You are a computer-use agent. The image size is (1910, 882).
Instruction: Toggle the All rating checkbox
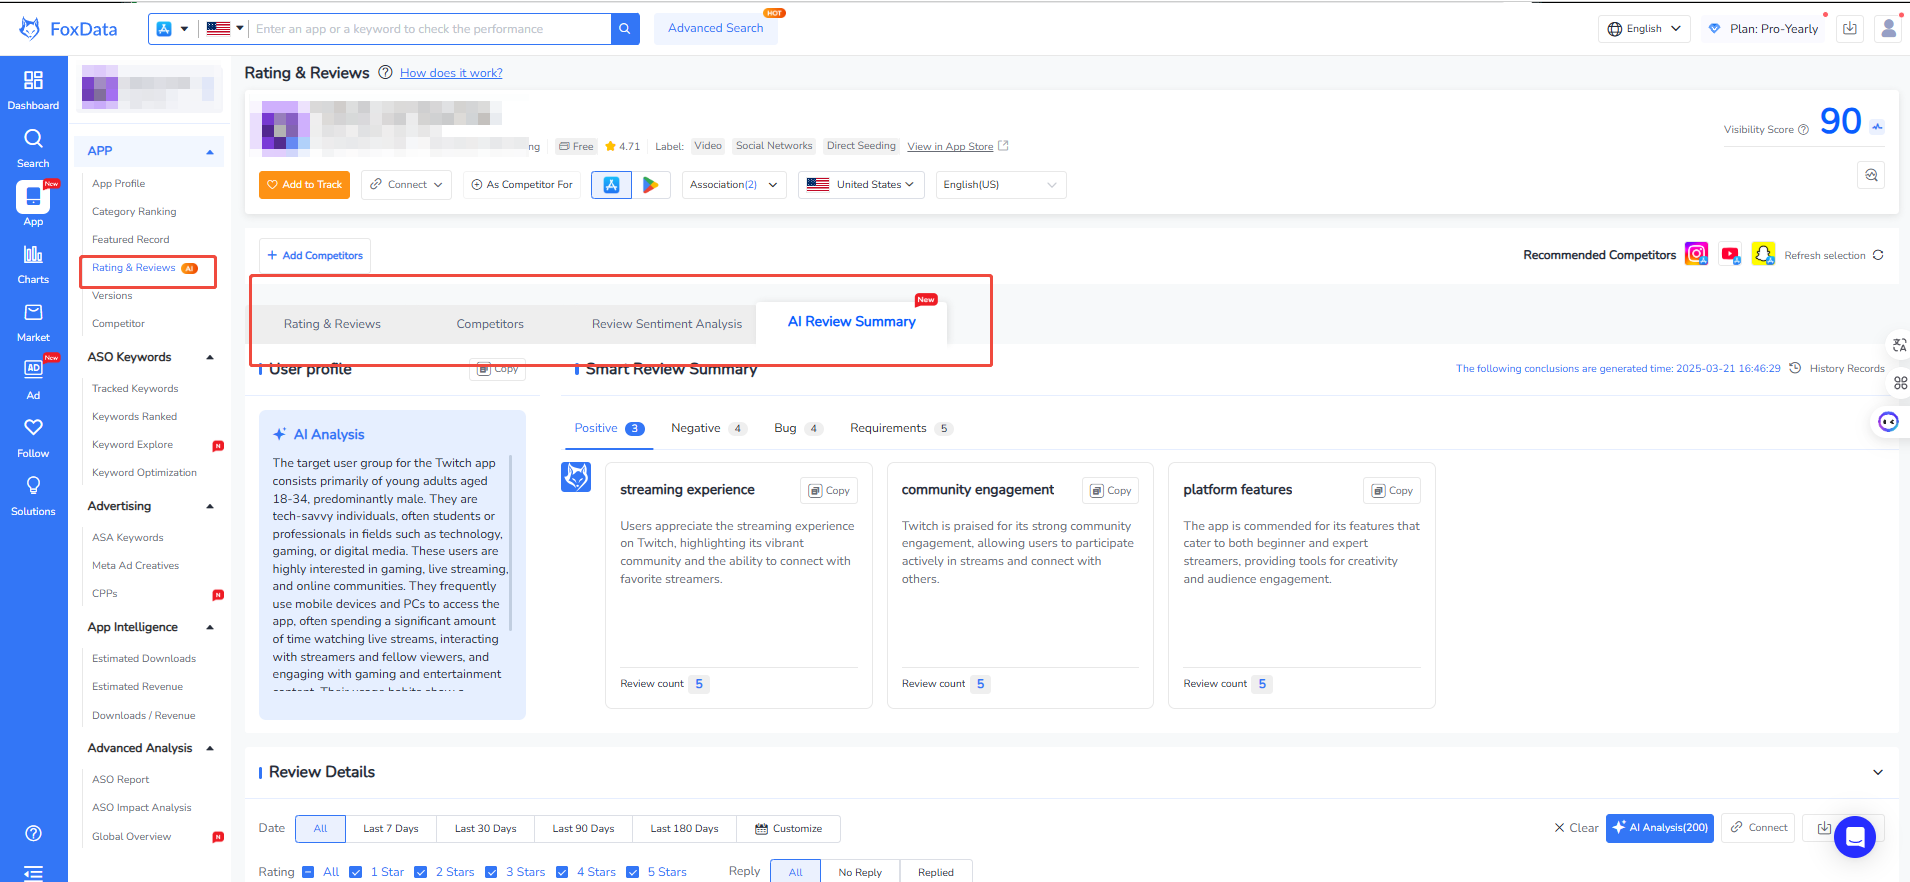[x=308, y=872]
